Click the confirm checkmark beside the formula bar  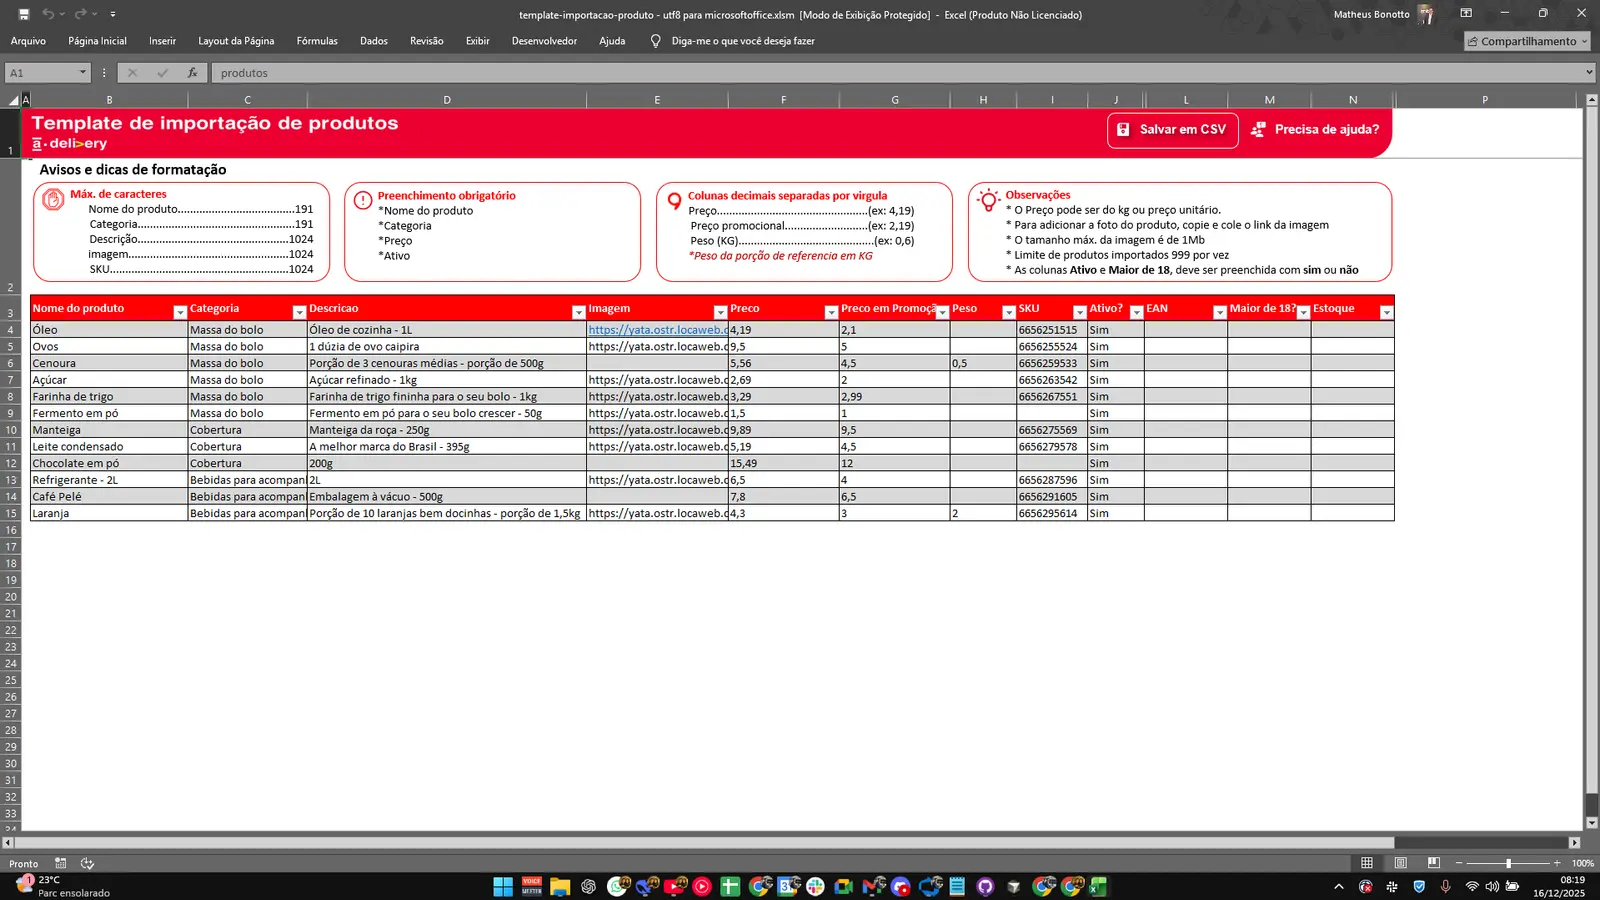(162, 73)
